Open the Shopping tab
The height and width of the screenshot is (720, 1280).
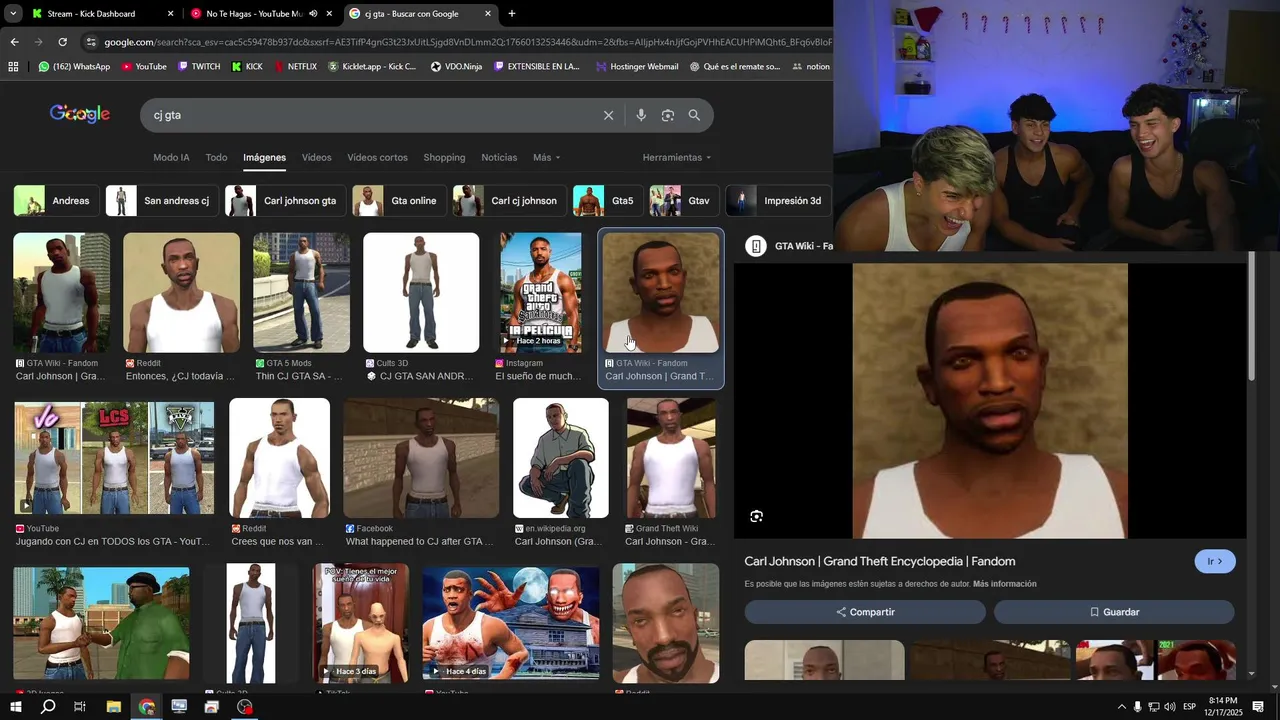tap(444, 157)
